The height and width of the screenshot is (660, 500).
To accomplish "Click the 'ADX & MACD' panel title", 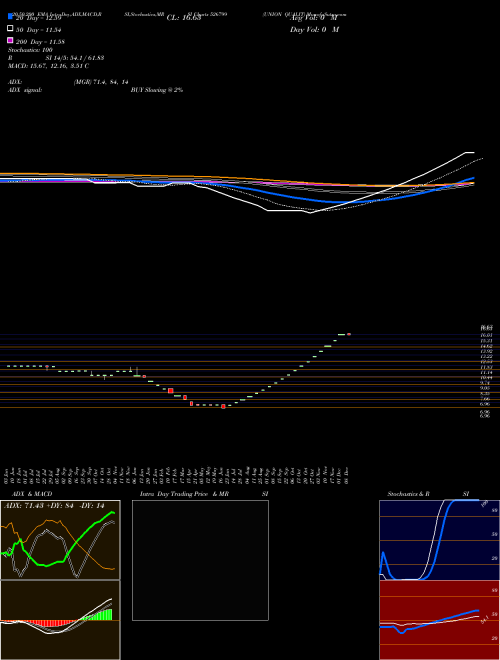I will (32, 494).
